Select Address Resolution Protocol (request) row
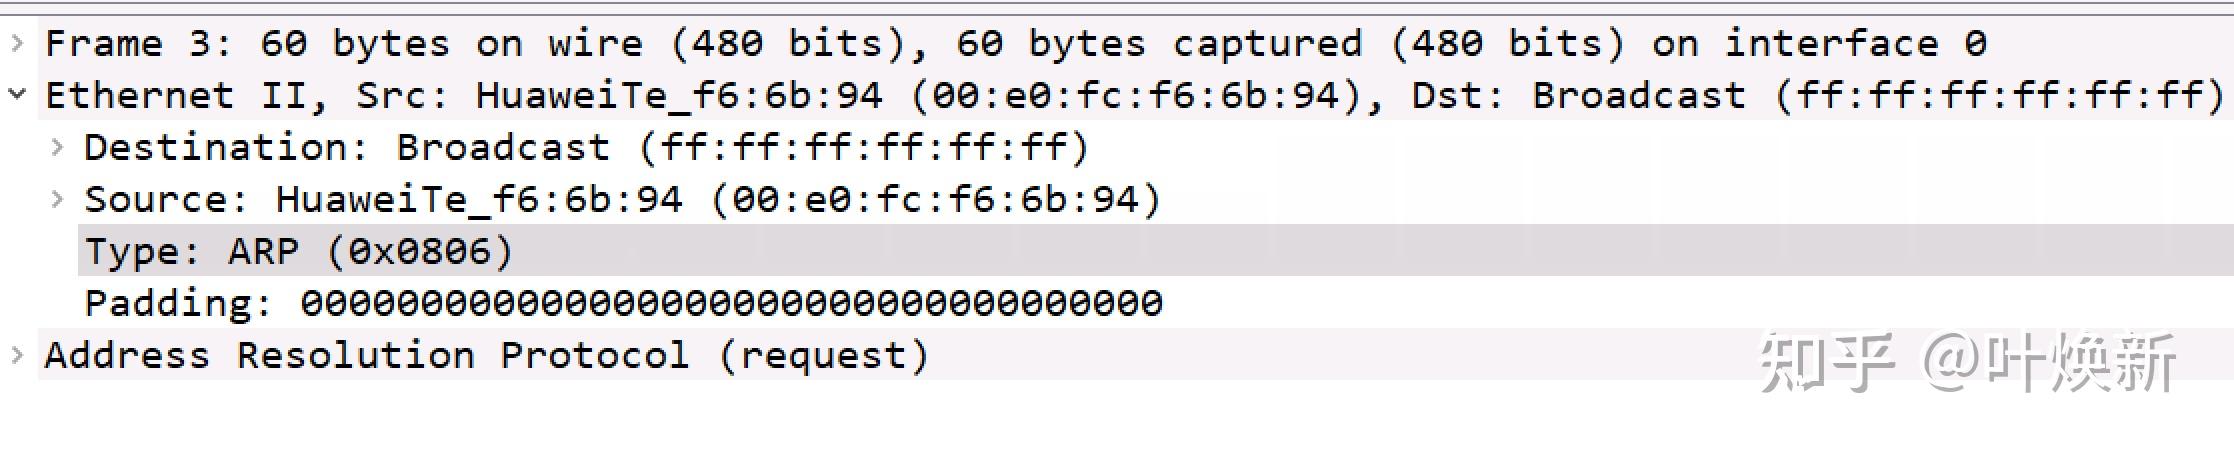The width and height of the screenshot is (2234, 454). (x=486, y=355)
